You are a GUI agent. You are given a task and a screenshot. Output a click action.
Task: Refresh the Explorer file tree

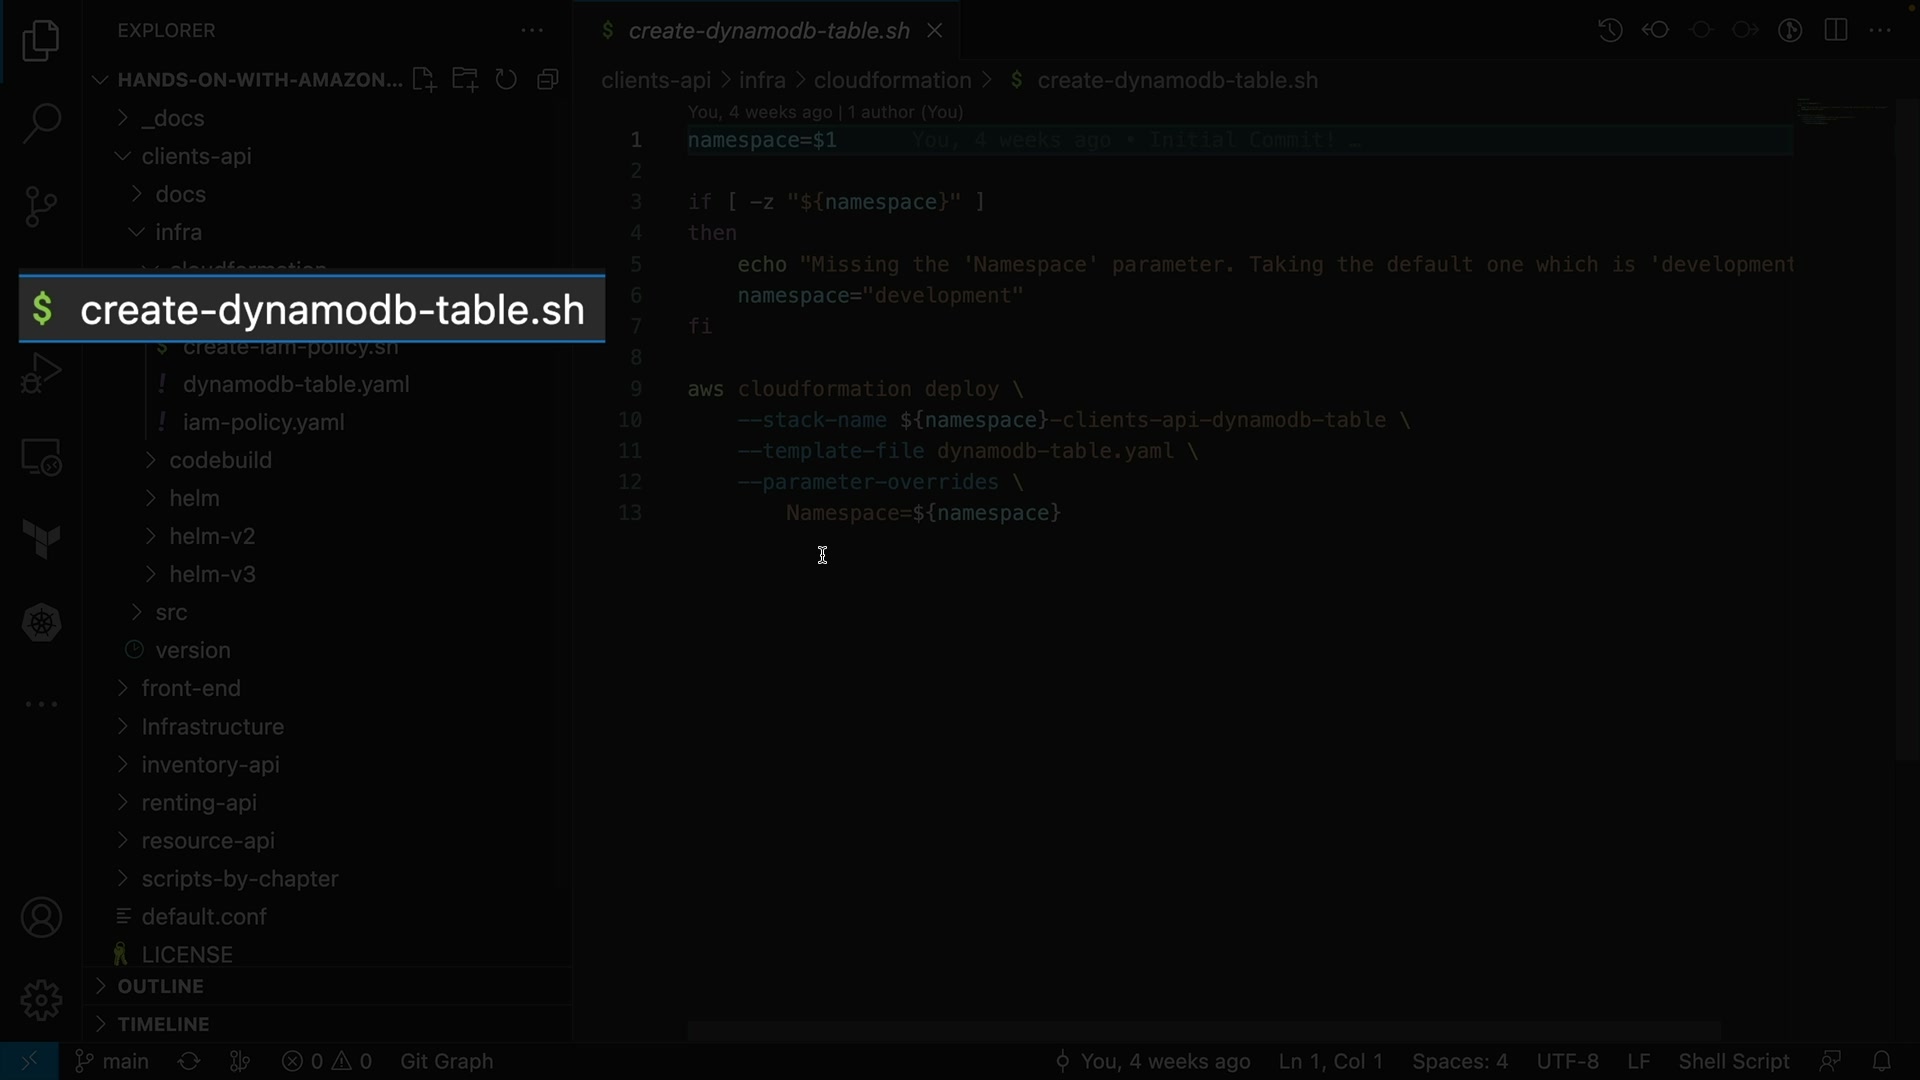[506, 80]
